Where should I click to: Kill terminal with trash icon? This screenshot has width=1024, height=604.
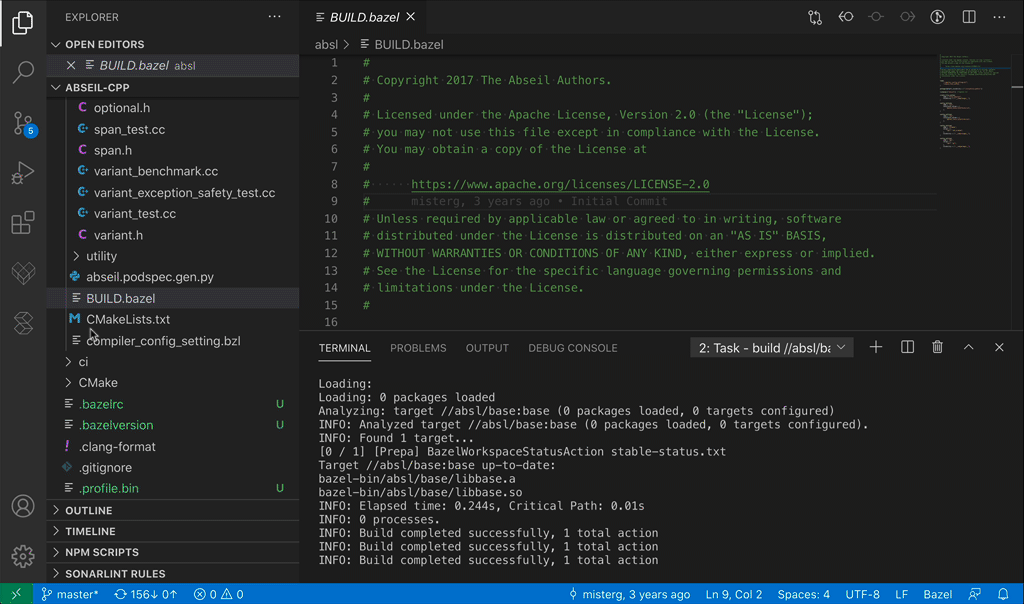click(x=937, y=347)
